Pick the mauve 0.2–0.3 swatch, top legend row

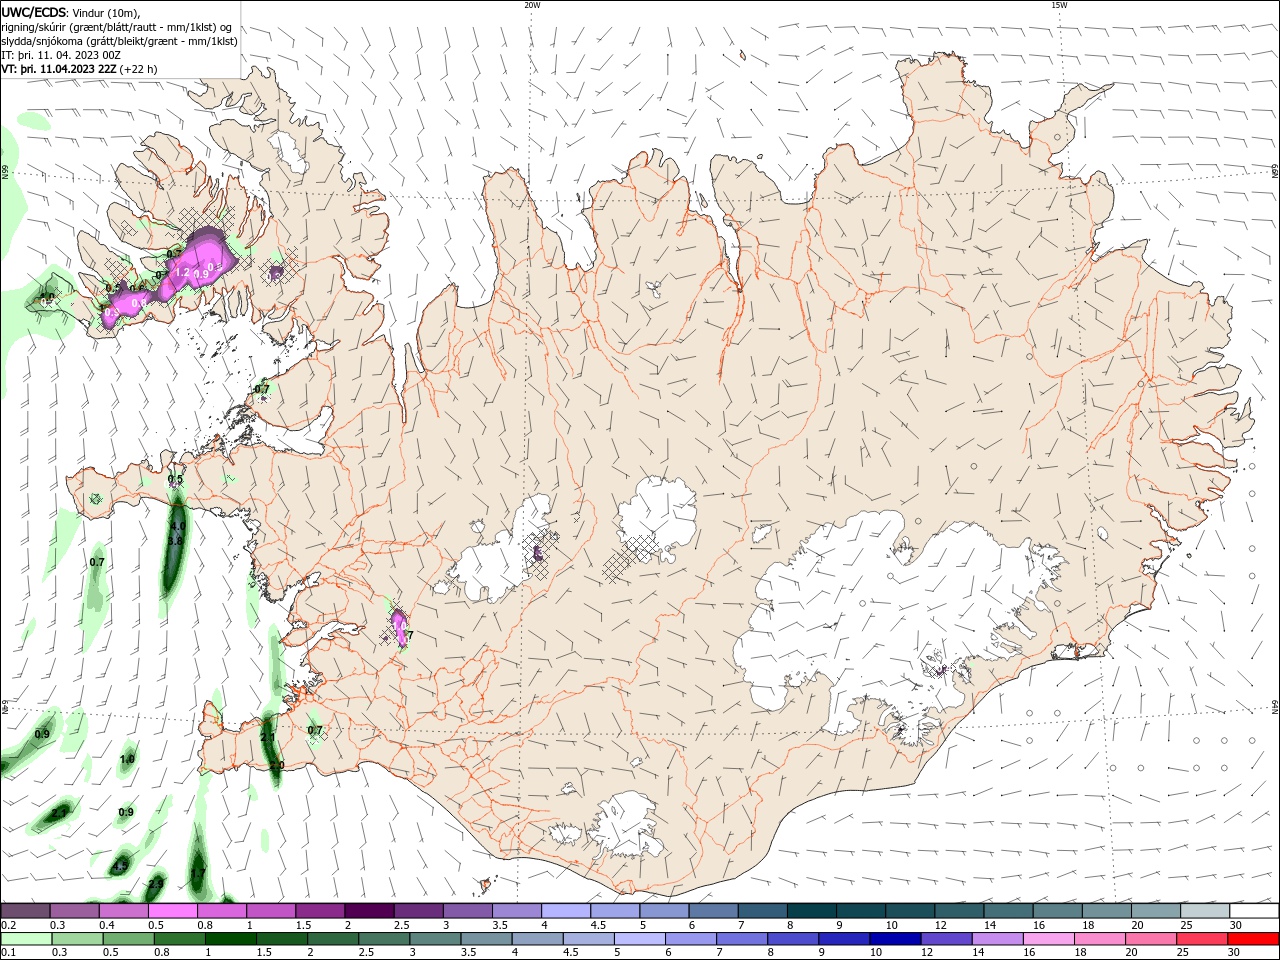click(x=25, y=911)
